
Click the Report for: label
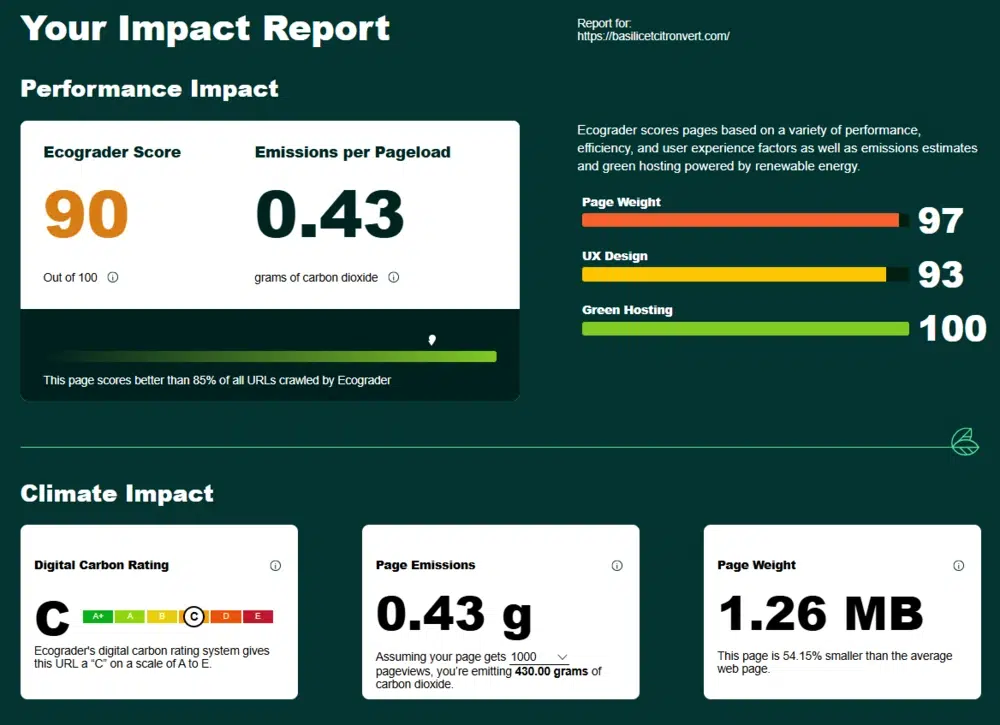[604, 24]
